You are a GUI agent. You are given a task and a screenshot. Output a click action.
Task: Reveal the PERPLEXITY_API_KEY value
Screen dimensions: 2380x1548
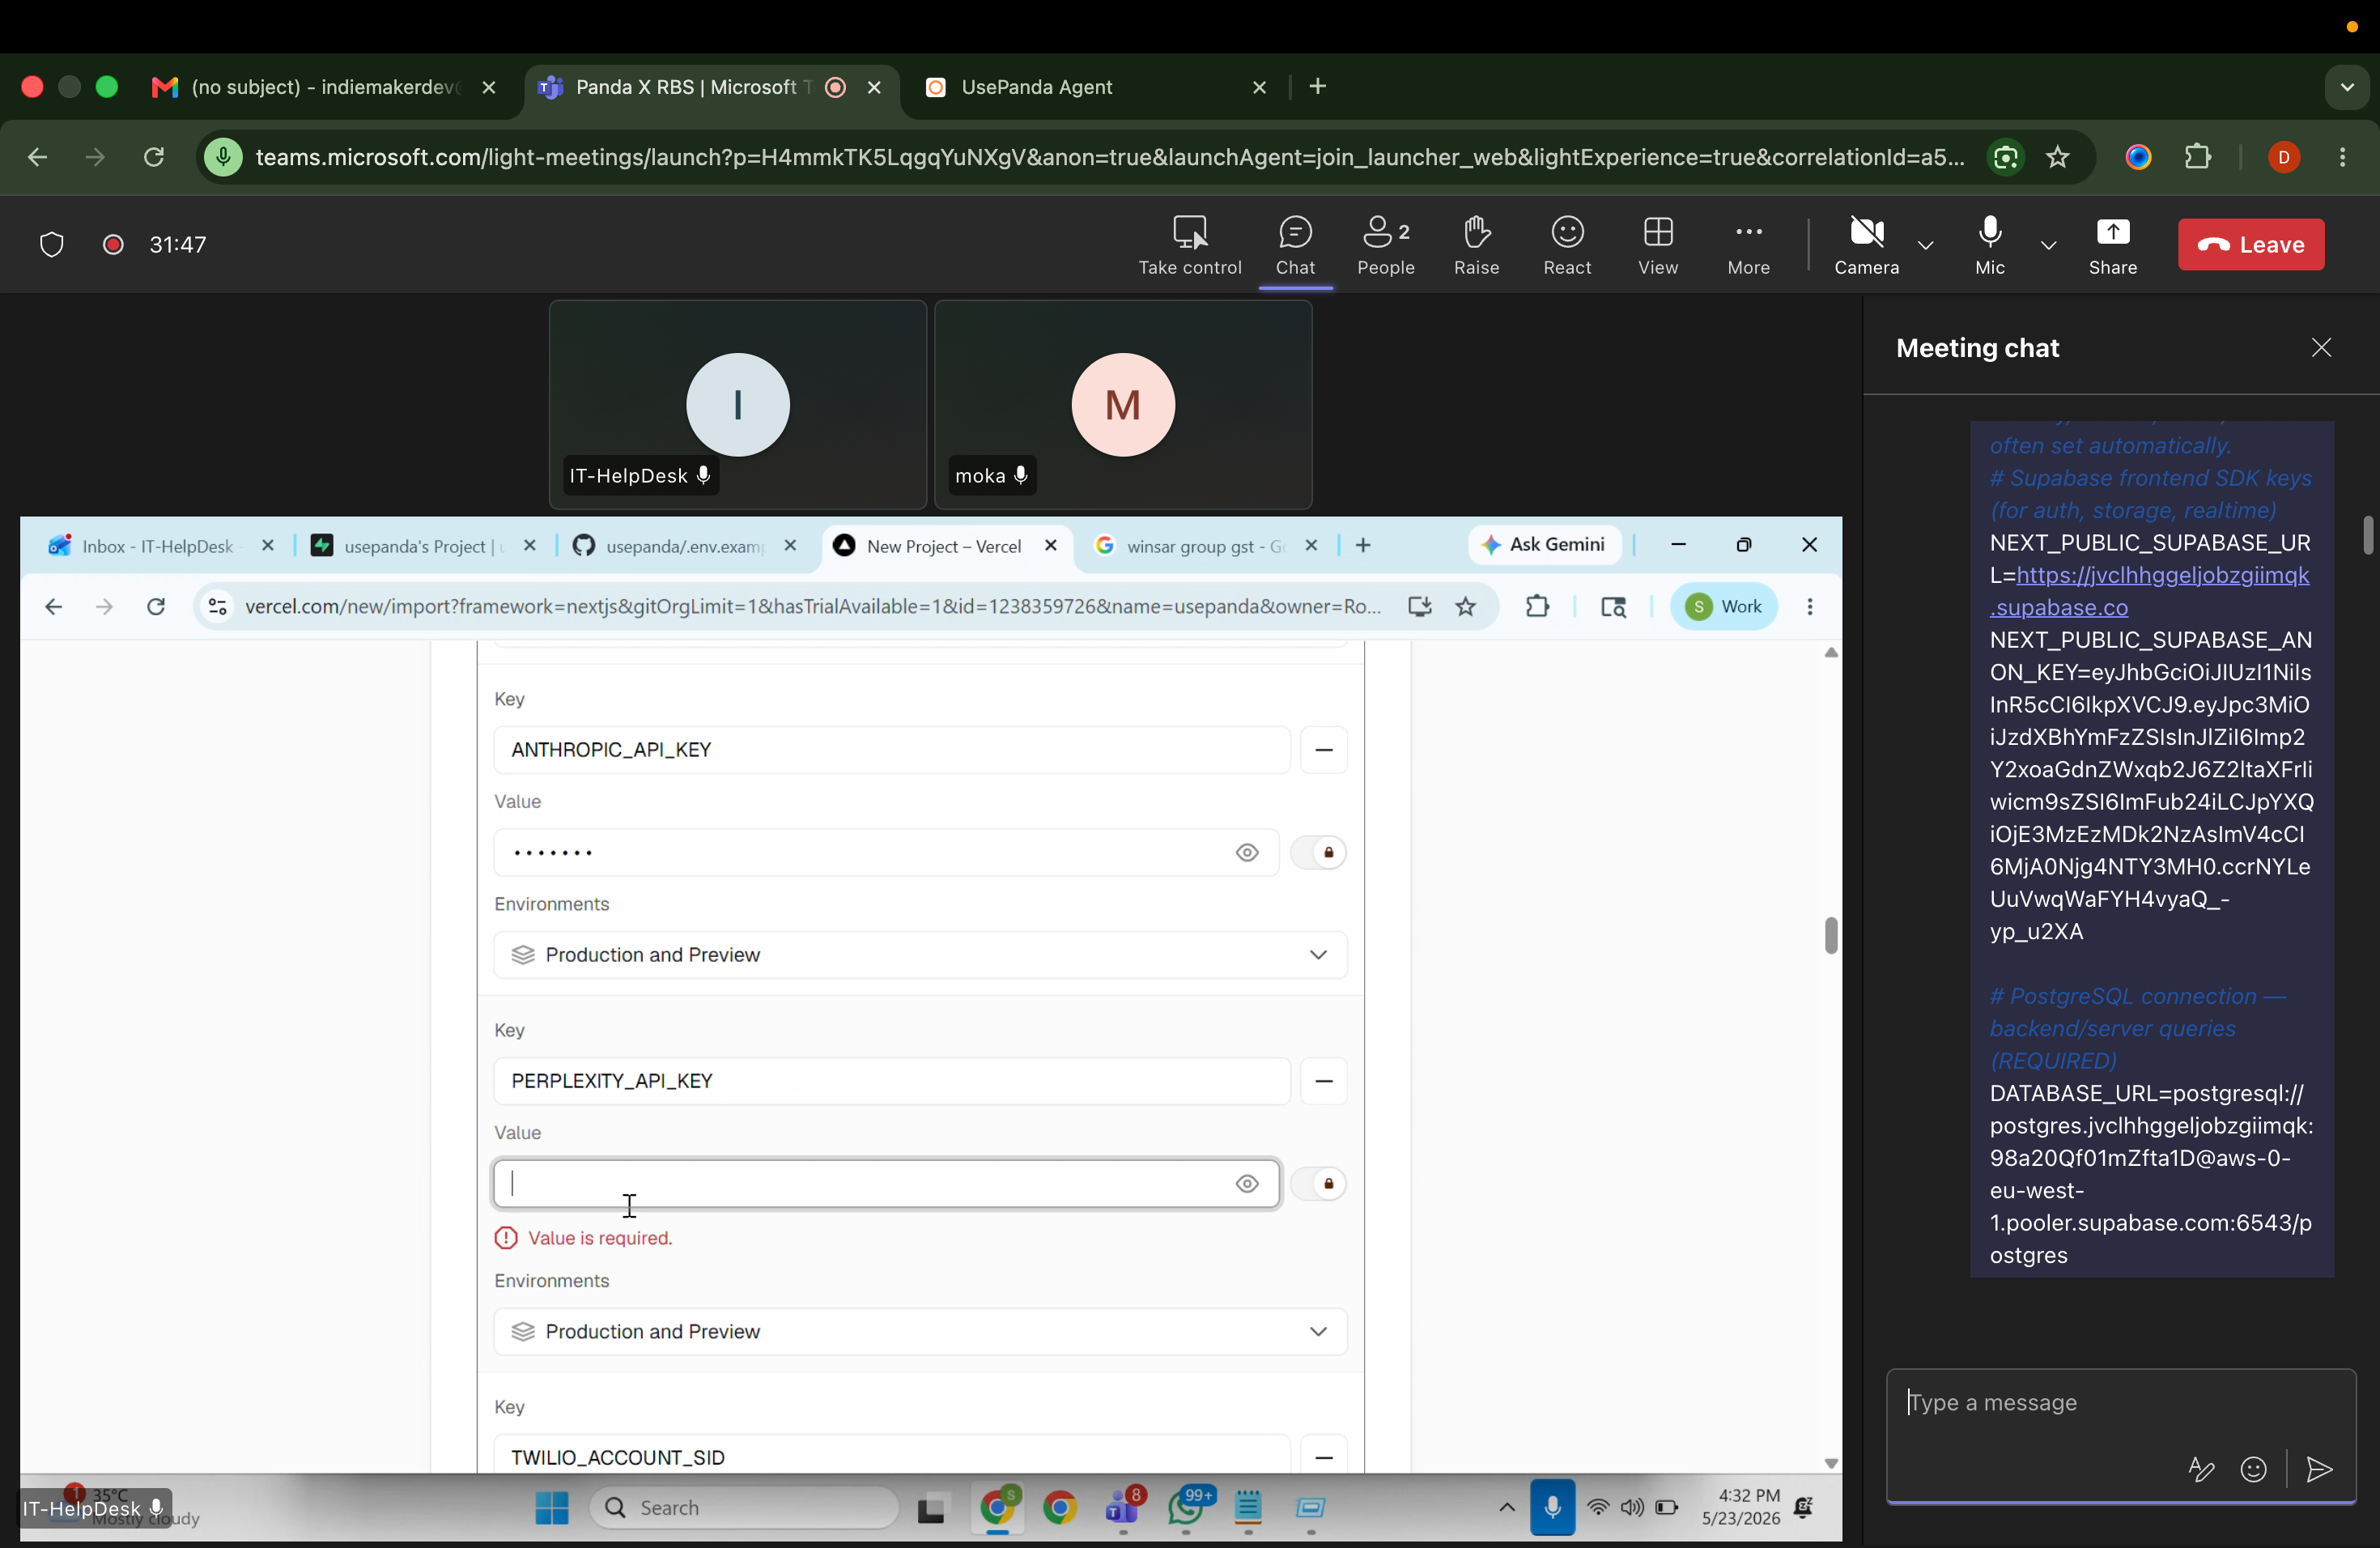pos(1246,1184)
